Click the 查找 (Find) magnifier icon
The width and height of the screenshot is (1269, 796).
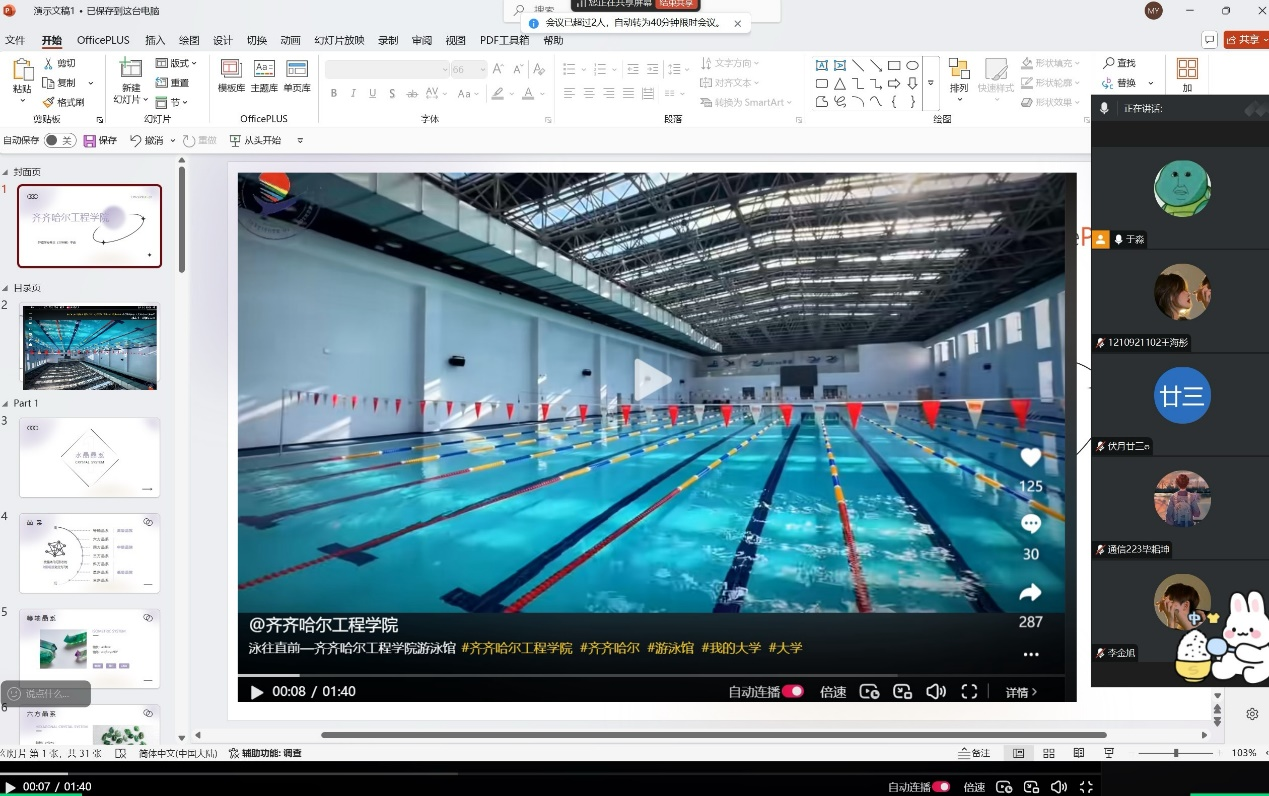1108,63
